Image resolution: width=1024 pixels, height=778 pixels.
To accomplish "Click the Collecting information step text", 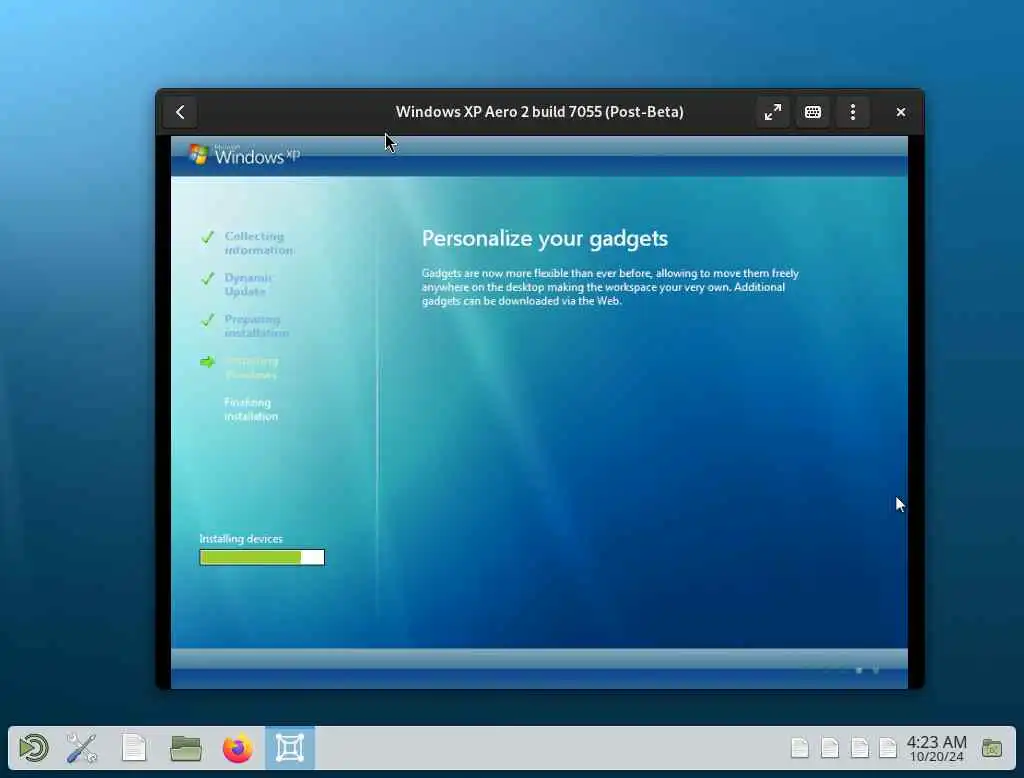I will [x=259, y=243].
